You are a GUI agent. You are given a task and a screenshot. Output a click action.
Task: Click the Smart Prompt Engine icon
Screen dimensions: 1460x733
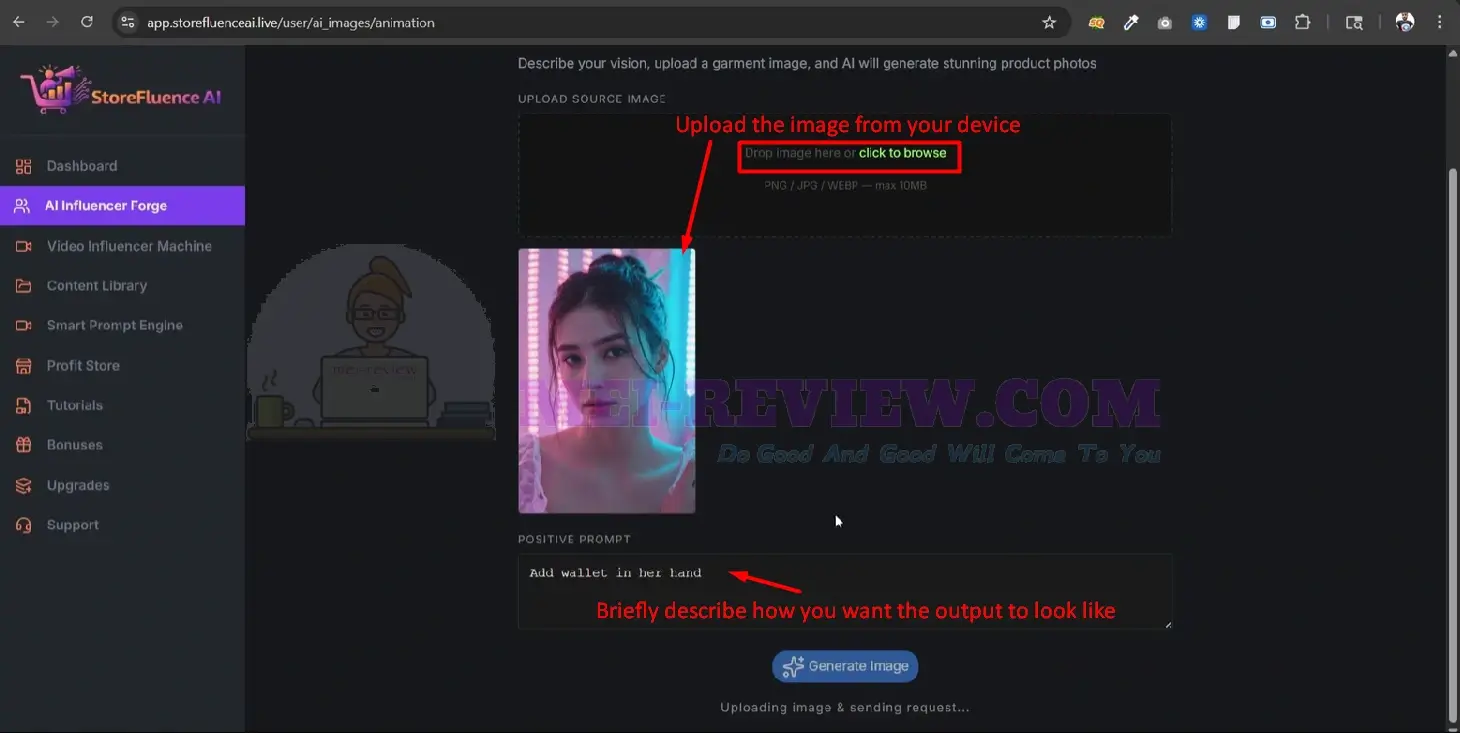(23, 326)
